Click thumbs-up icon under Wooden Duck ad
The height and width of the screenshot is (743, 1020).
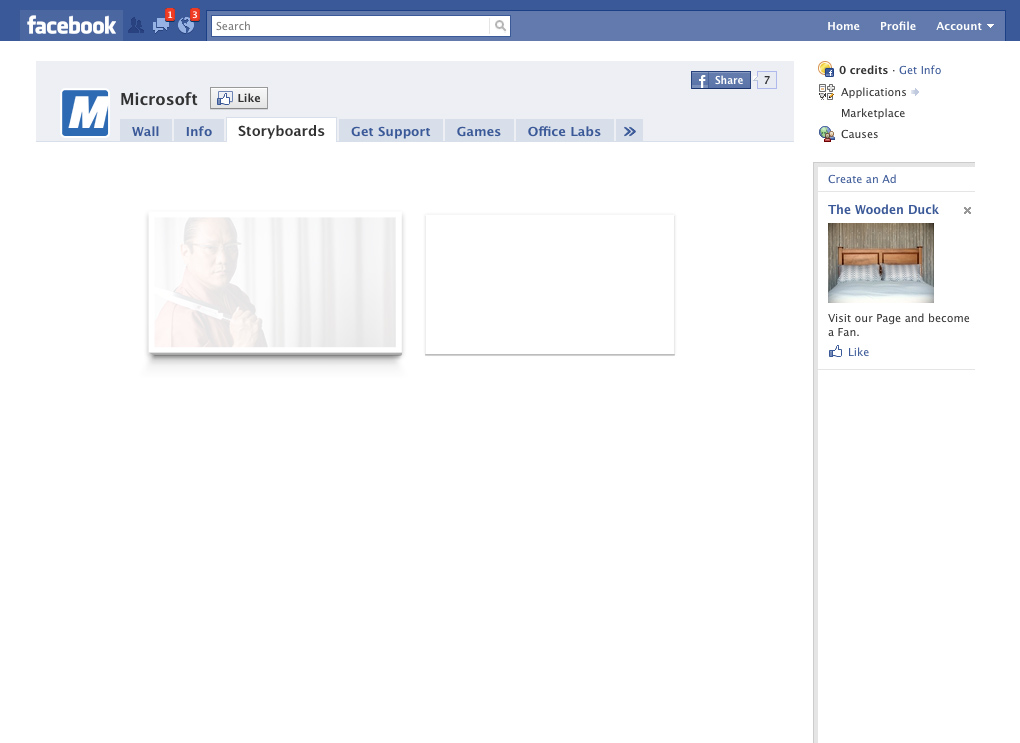pos(835,352)
